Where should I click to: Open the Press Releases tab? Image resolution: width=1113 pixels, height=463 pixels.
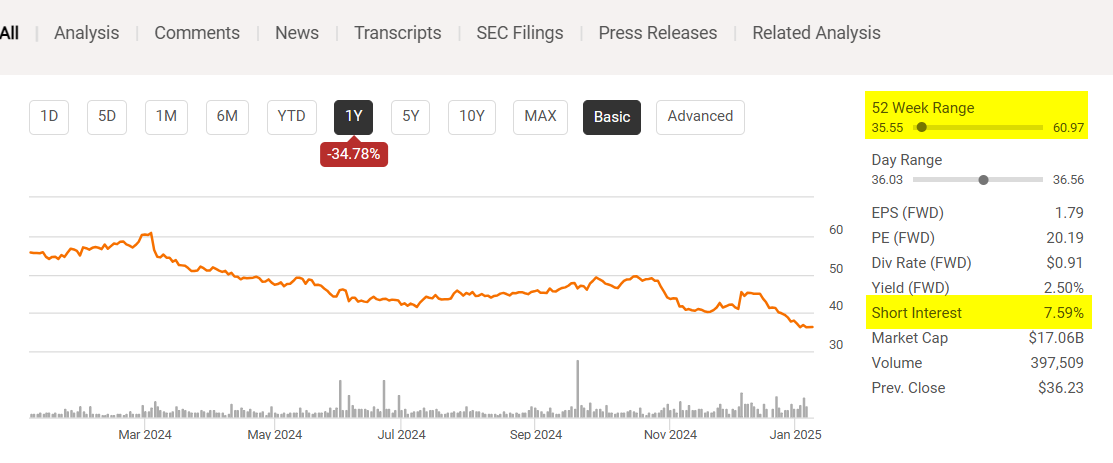(657, 33)
